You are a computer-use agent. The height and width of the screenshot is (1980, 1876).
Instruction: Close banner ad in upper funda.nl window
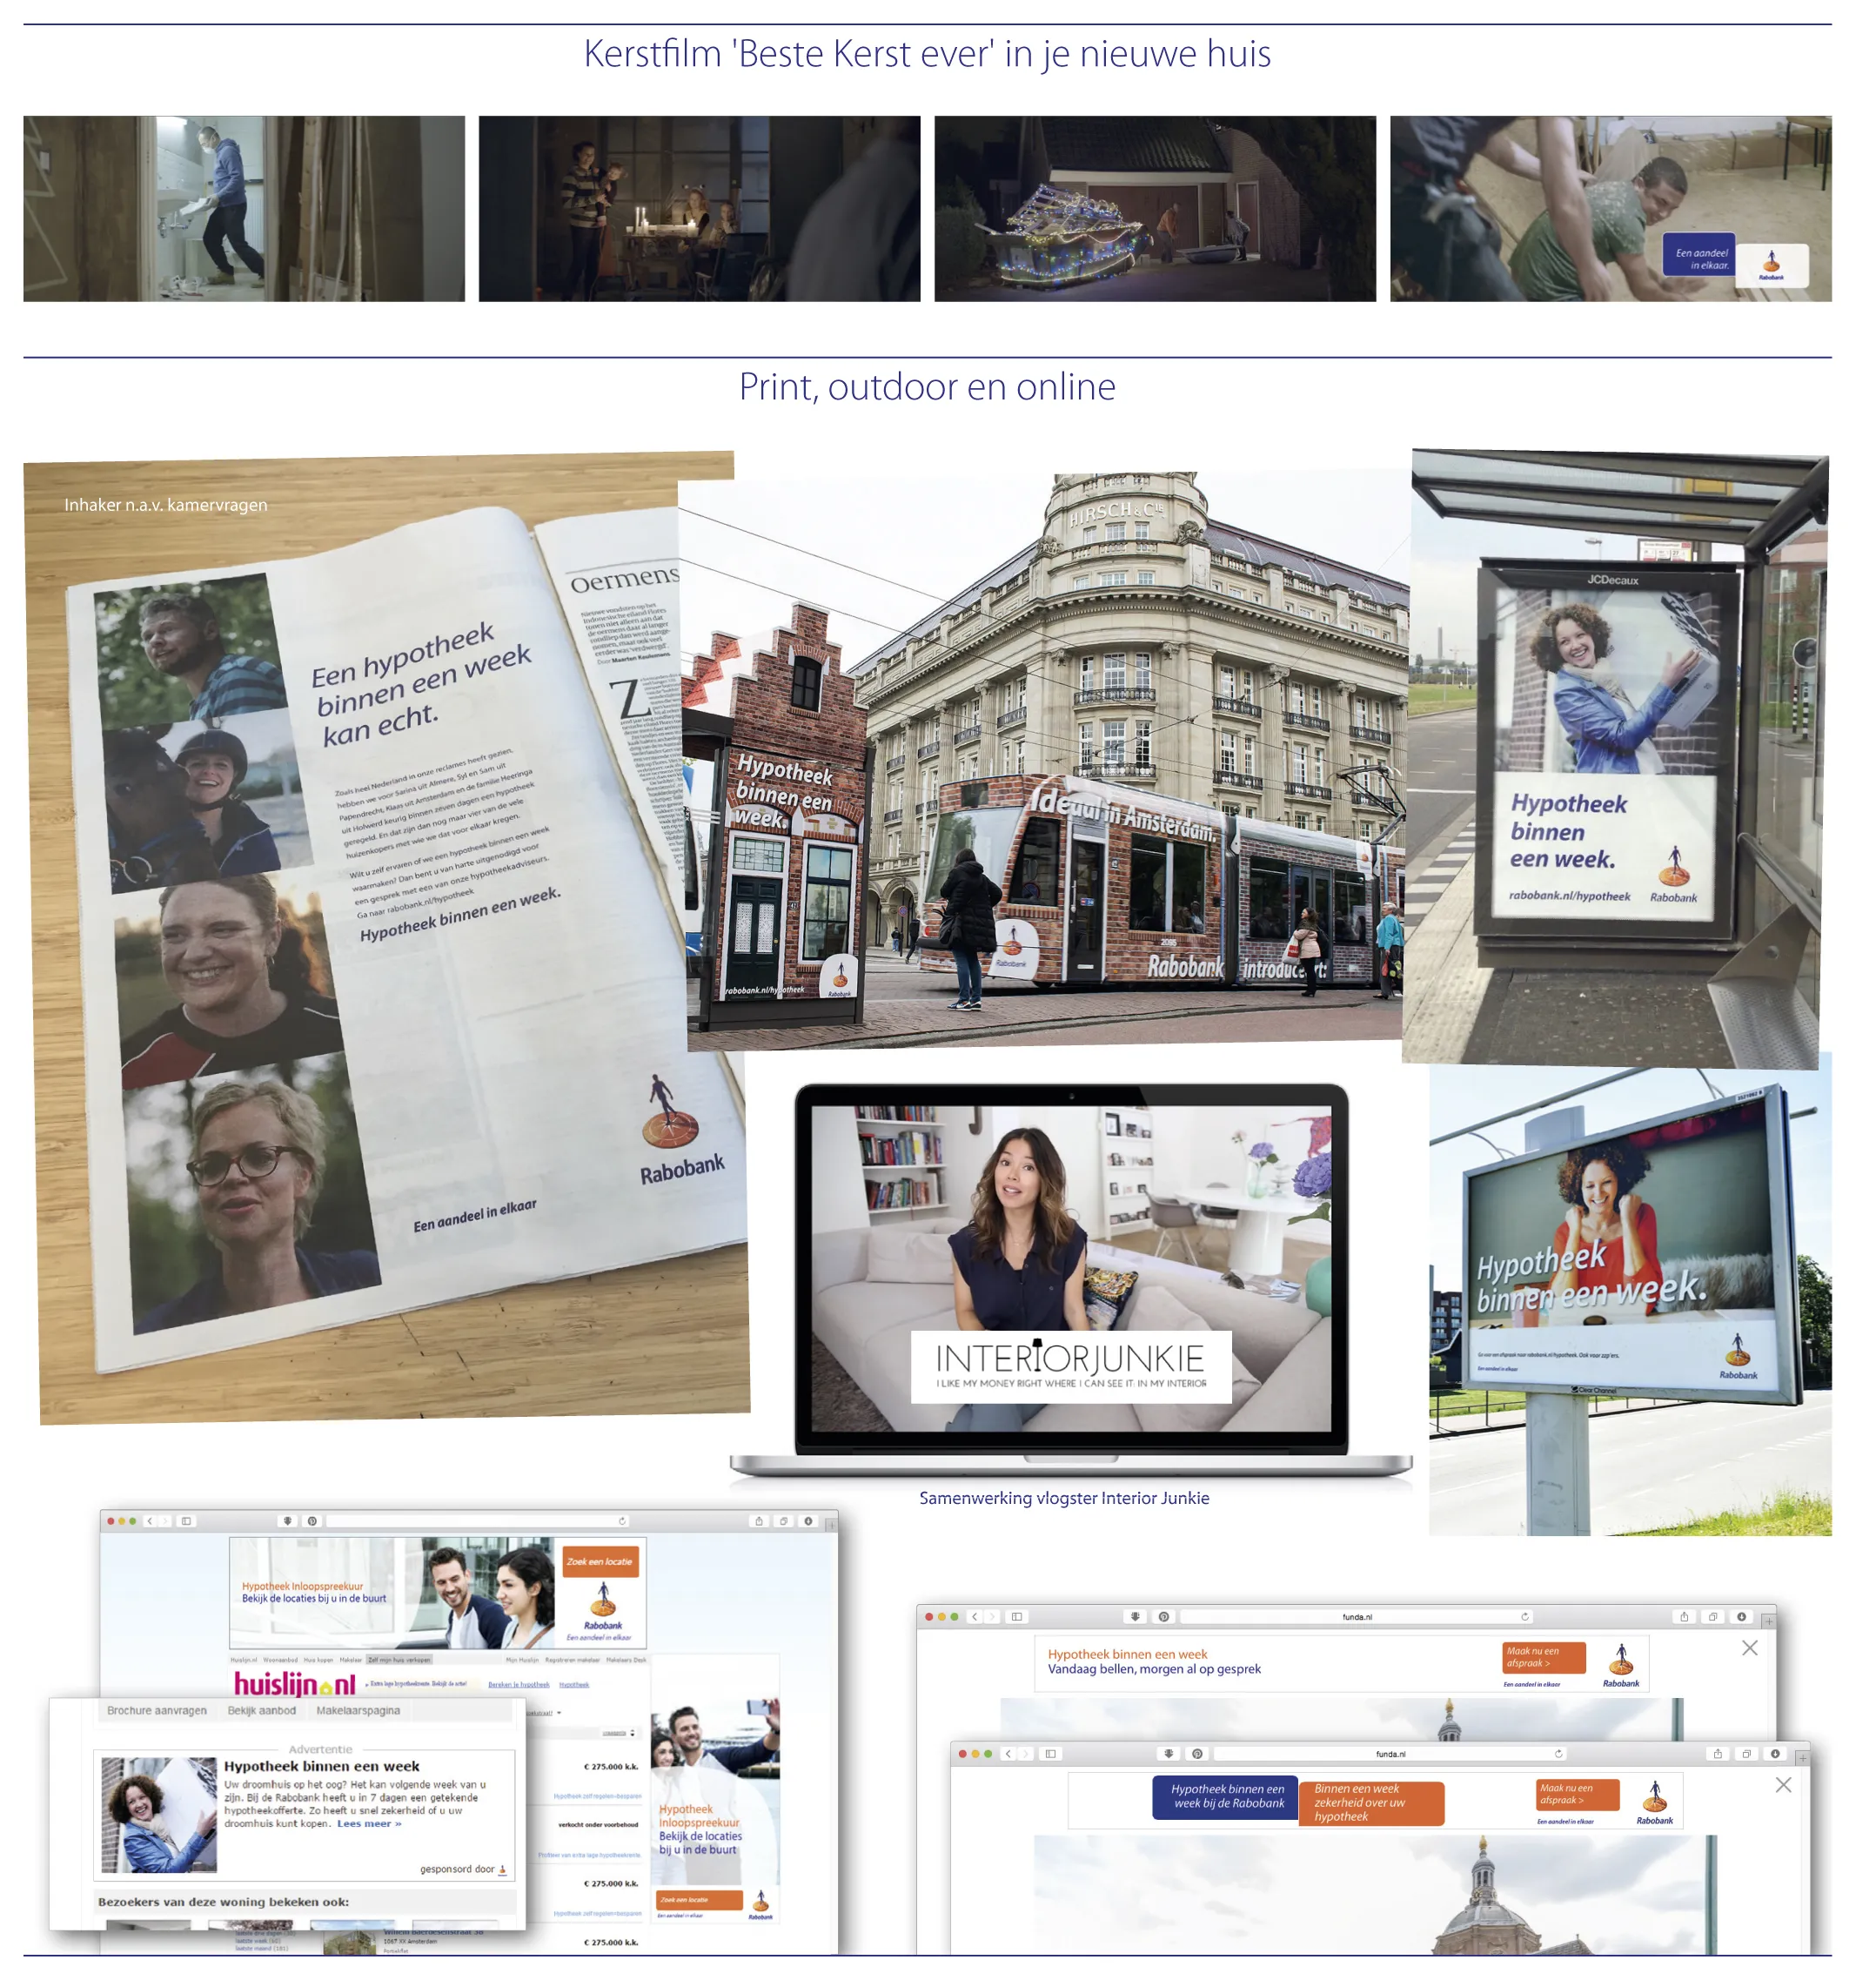(x=1749, y=1648)
